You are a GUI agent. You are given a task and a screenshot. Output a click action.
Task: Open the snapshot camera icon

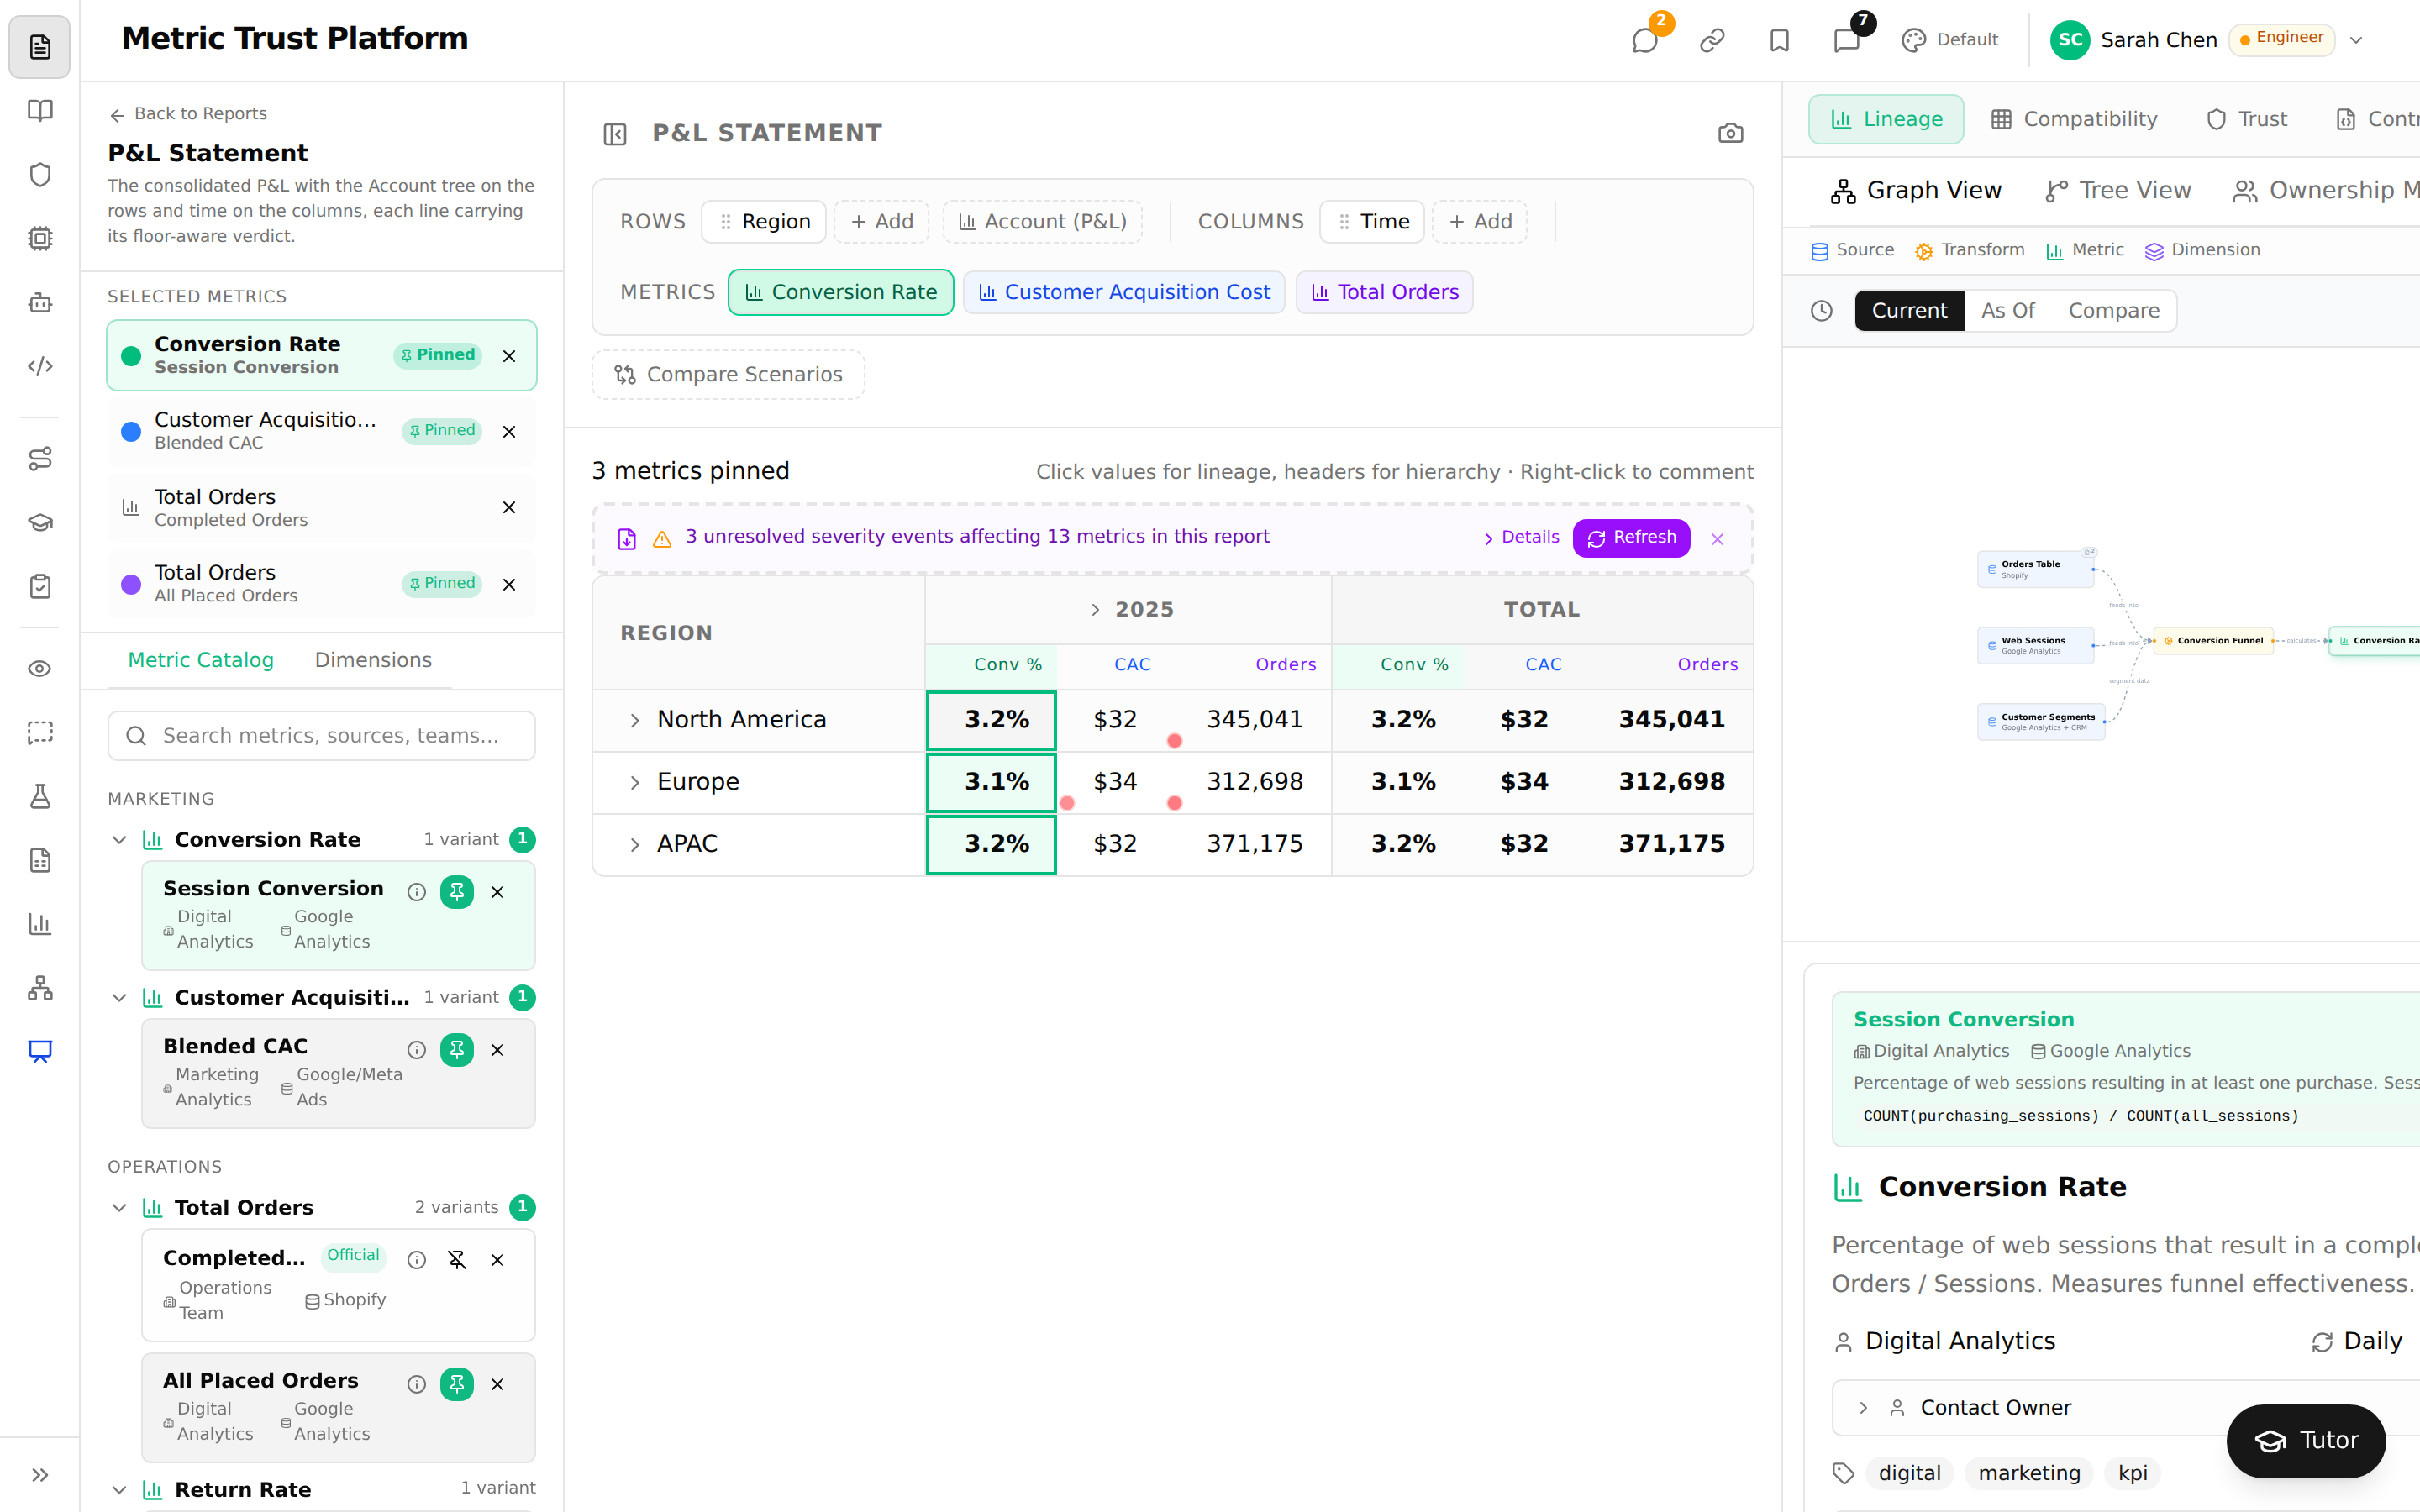1730,133
